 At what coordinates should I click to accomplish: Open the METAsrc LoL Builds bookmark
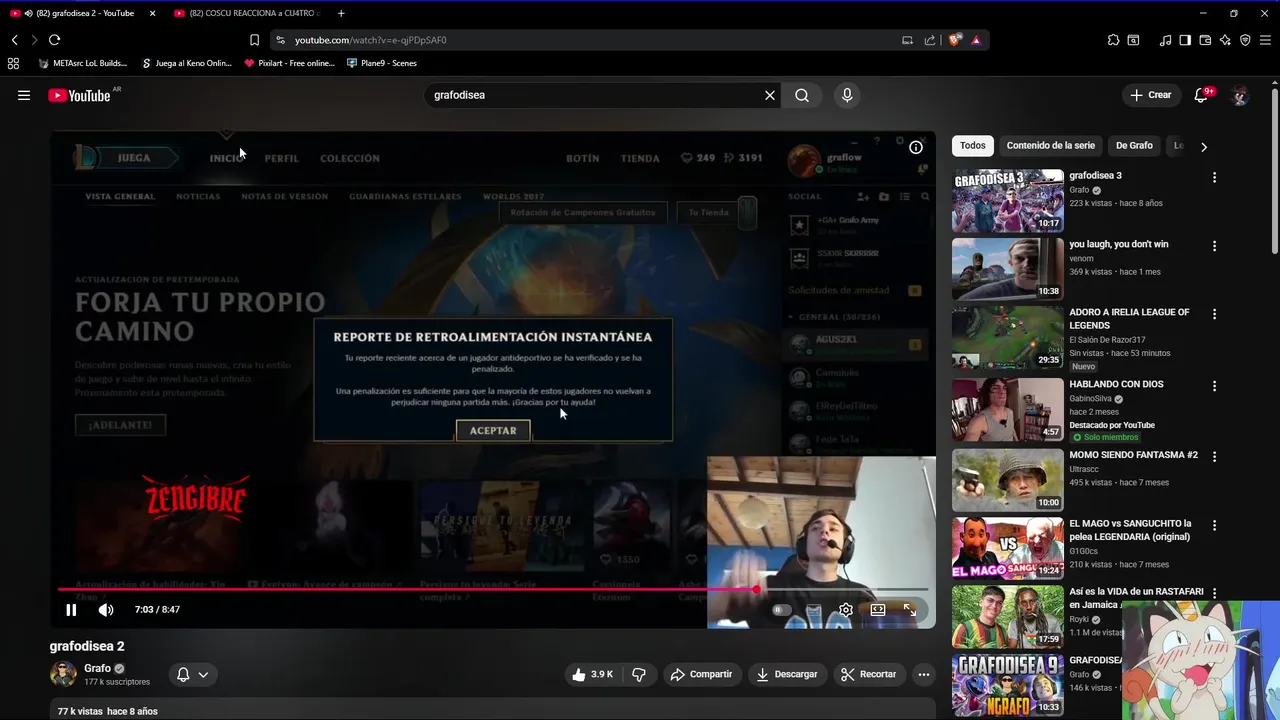83,63
